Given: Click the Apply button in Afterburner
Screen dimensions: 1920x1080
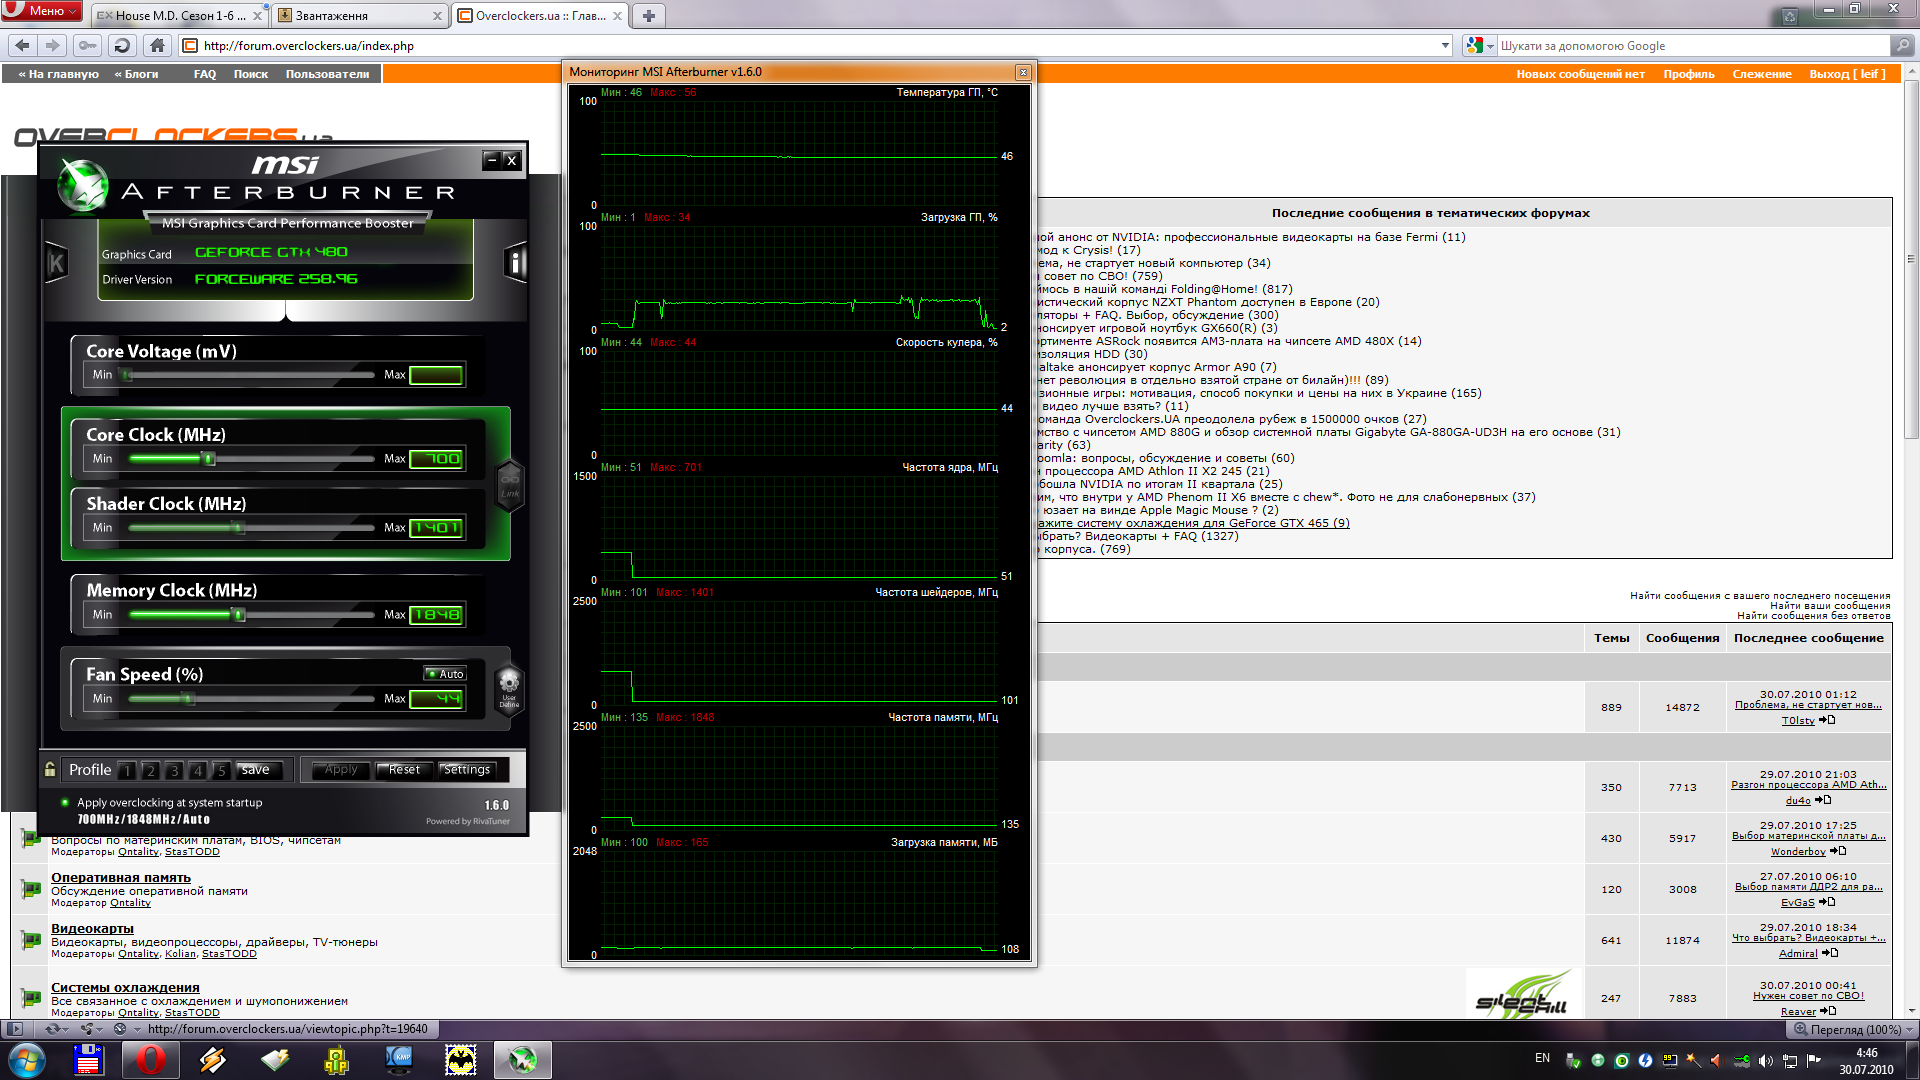Looking at the screenshot, I should 341,770.
